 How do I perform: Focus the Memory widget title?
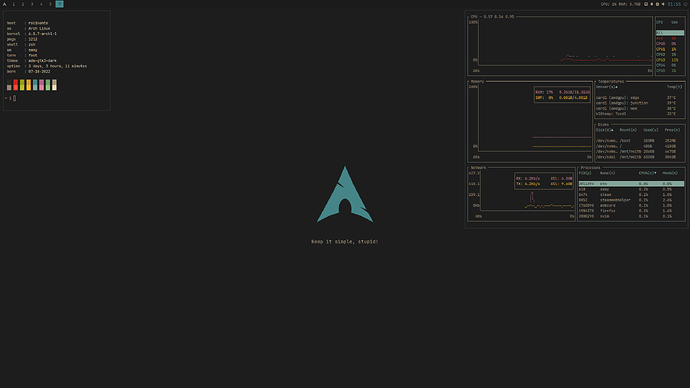click(x=477, y=82)
